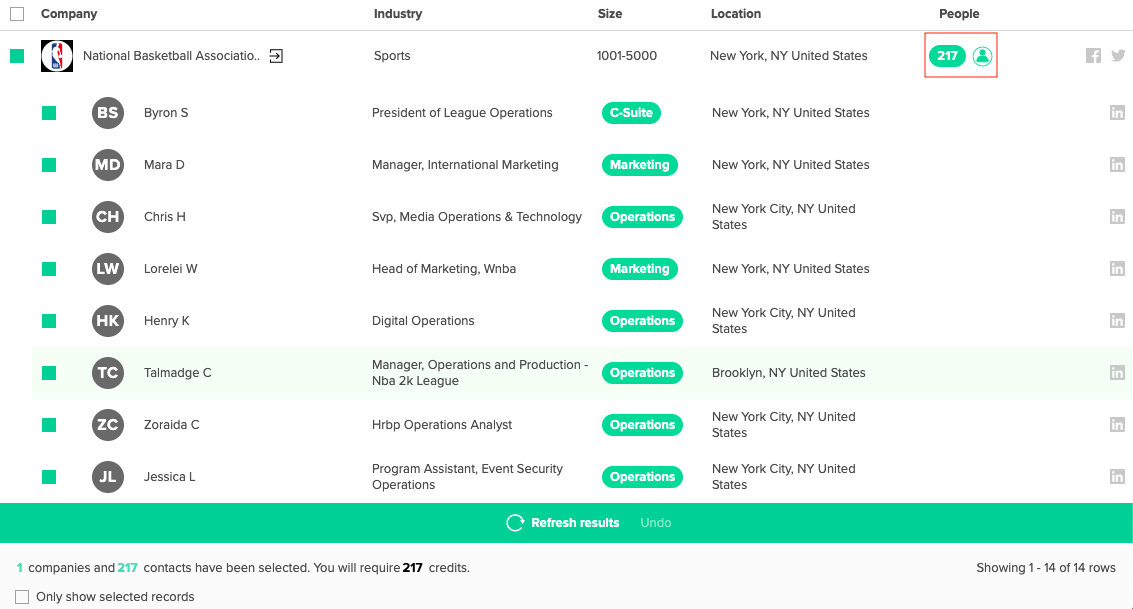Screen dimensions: 1133x609
Task: Click the C-Suite tag for Byron S
Action: click(632, 113)
